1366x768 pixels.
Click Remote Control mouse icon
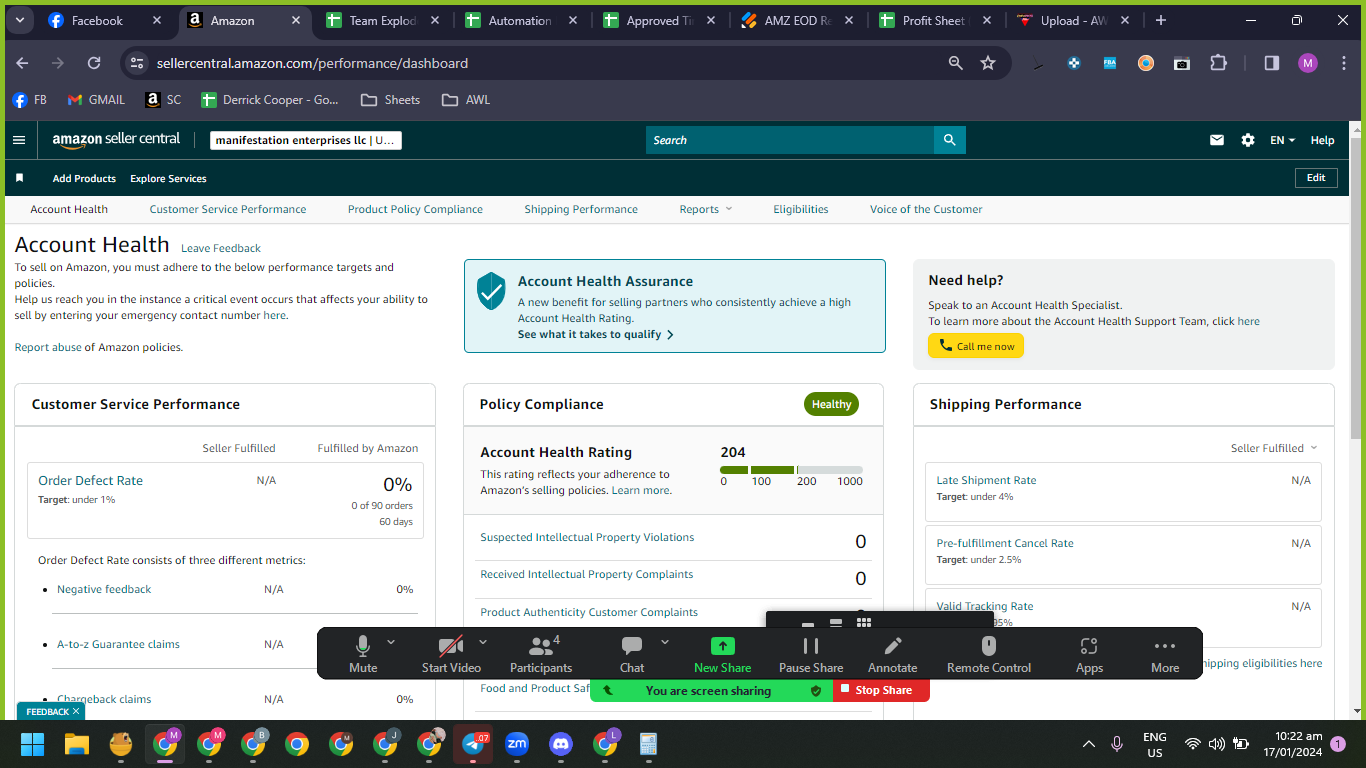[989, 655]
